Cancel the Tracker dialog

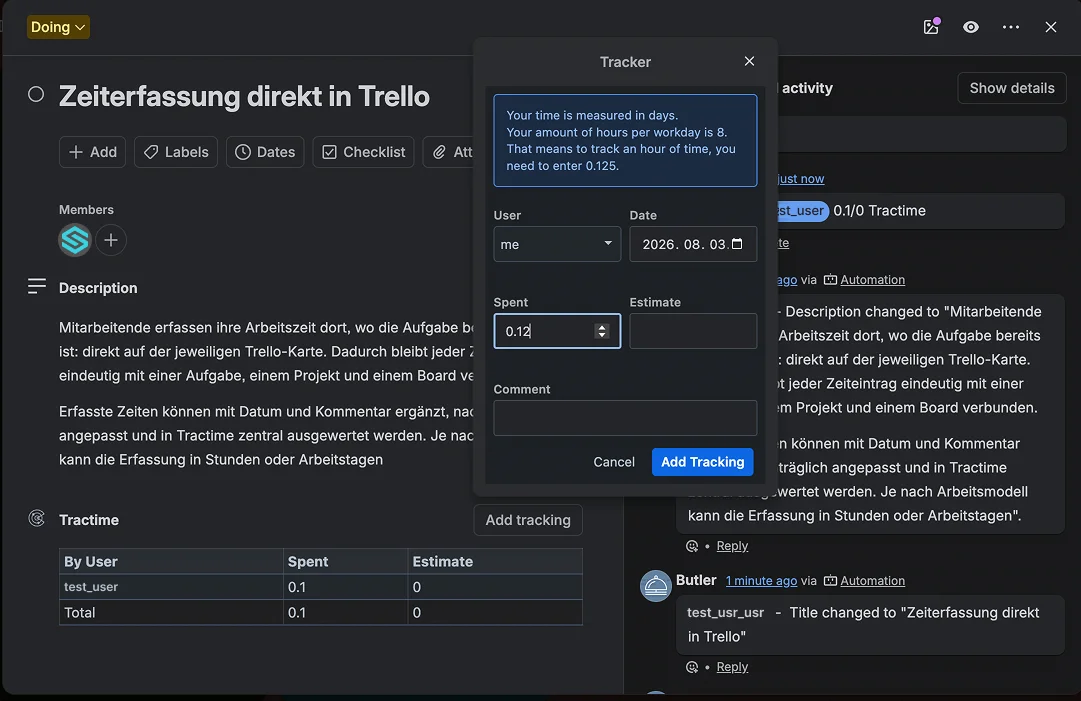pyautogui.click(x=614, y=462)
